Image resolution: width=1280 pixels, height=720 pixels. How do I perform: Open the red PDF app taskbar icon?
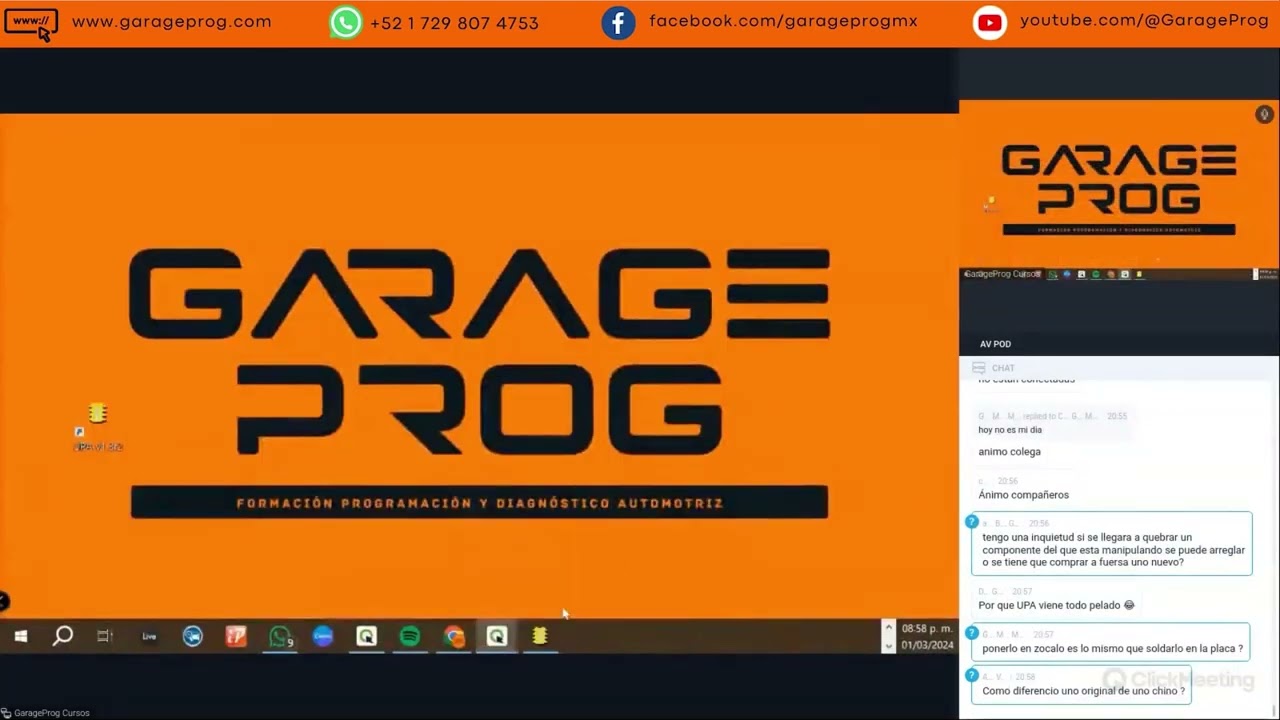[x=236, y=636]
